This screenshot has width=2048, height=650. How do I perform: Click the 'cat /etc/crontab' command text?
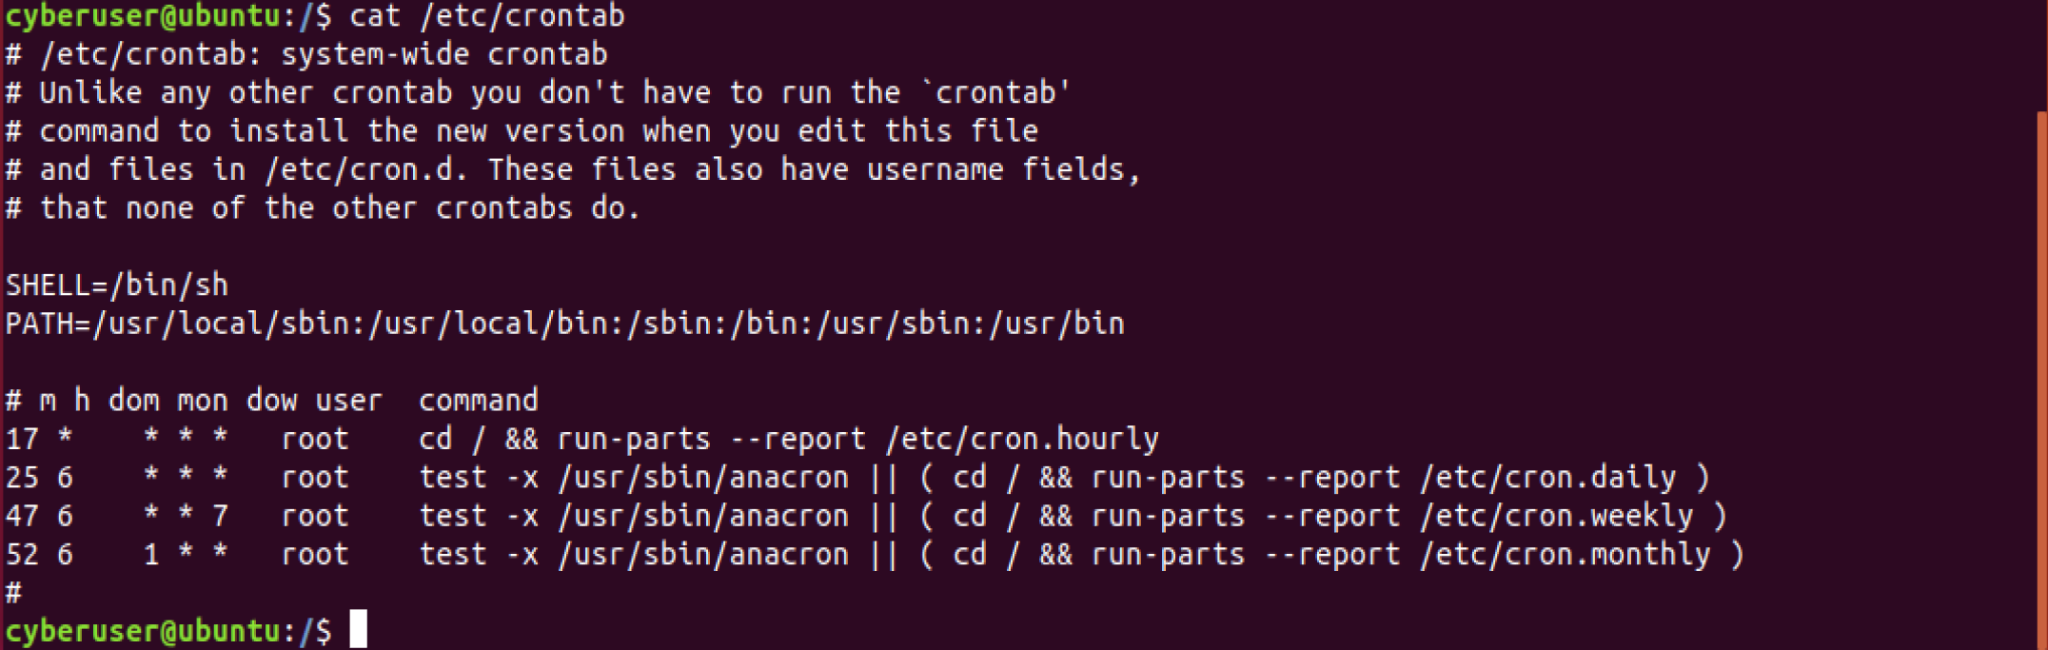click(487, 16)
